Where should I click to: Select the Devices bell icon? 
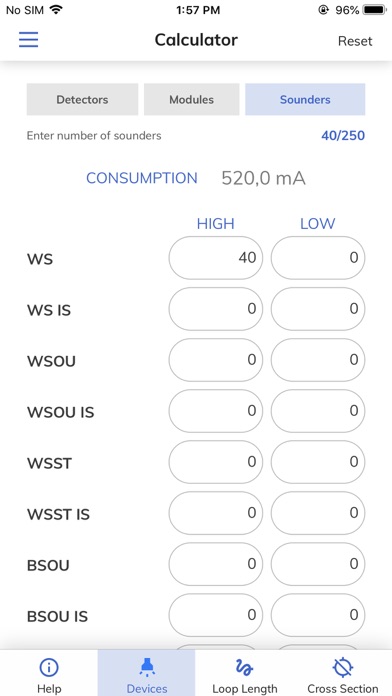point(147,667)
